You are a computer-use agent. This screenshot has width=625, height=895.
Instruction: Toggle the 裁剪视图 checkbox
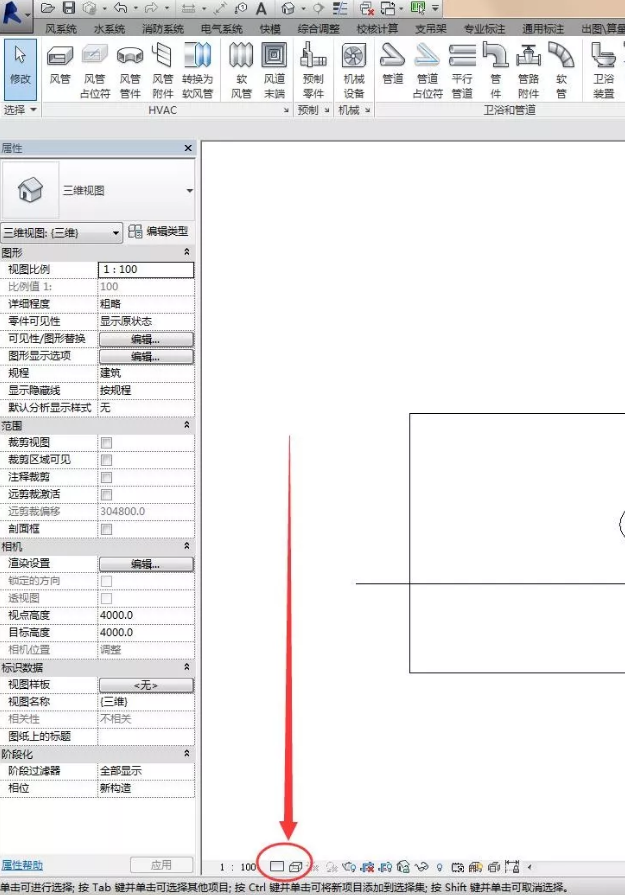106,442
